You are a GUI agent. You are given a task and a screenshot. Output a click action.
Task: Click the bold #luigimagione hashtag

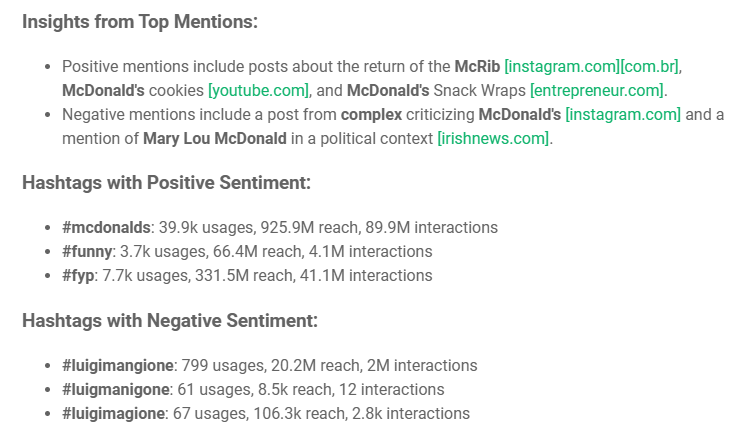[x=113, y=413]
